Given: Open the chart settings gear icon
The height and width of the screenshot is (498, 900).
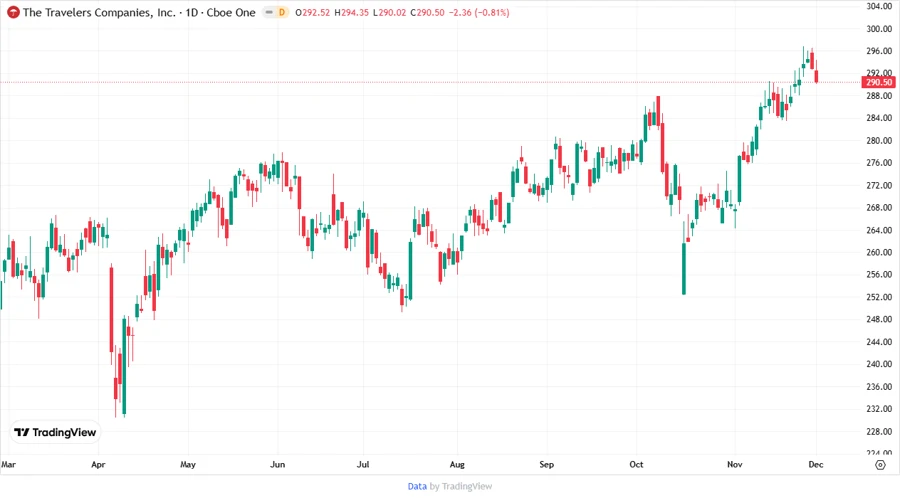Looking at the screenshot, I should 880,465.
